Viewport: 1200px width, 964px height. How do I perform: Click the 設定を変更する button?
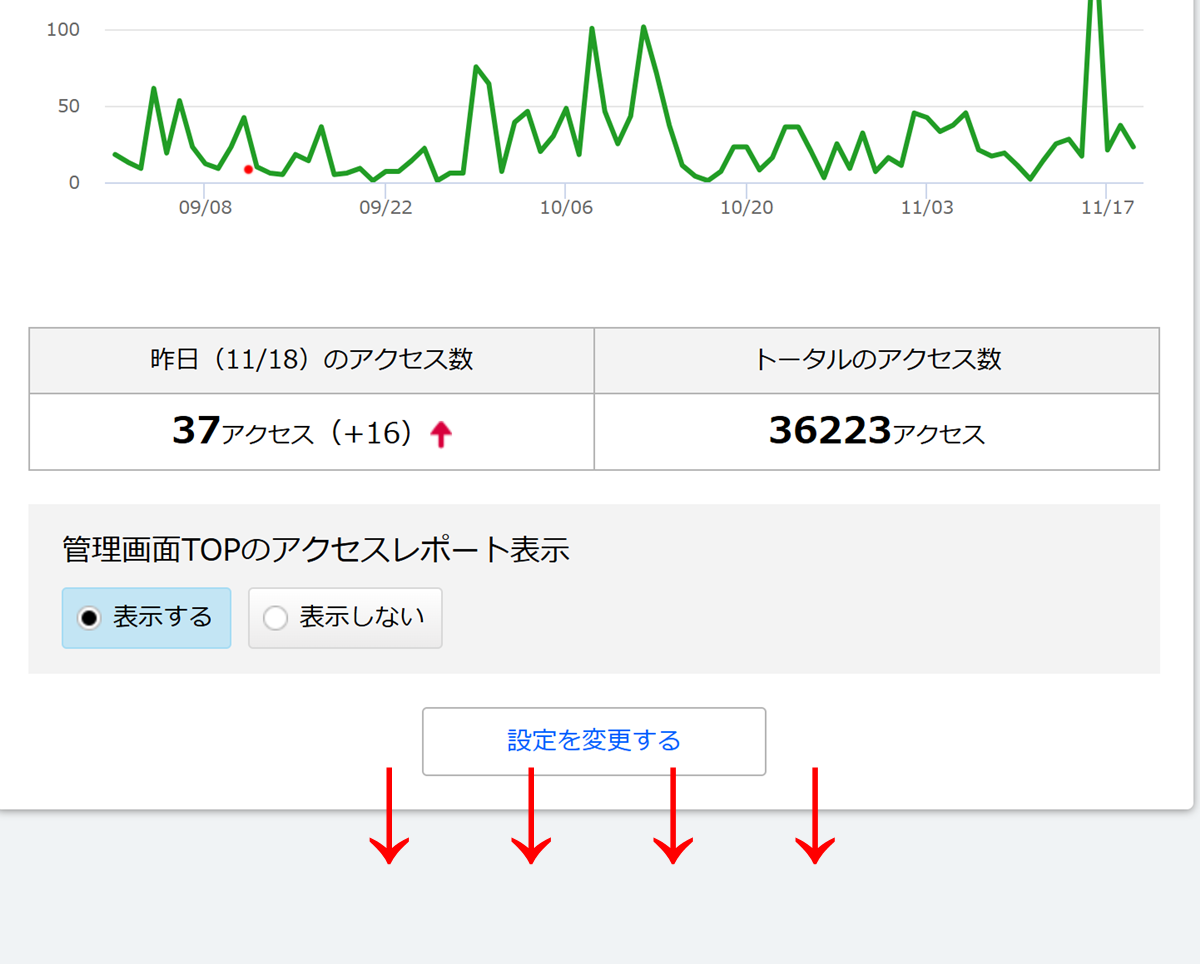[x=594, y=741]
